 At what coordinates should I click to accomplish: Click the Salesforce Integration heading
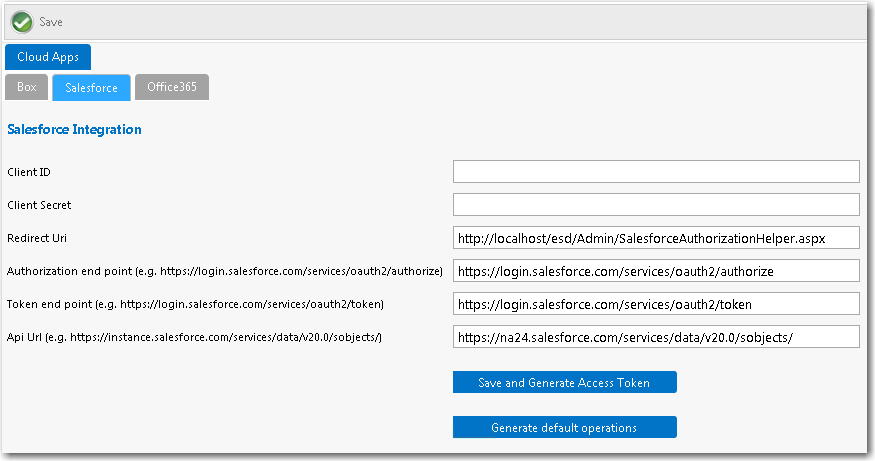click(74, 130)
